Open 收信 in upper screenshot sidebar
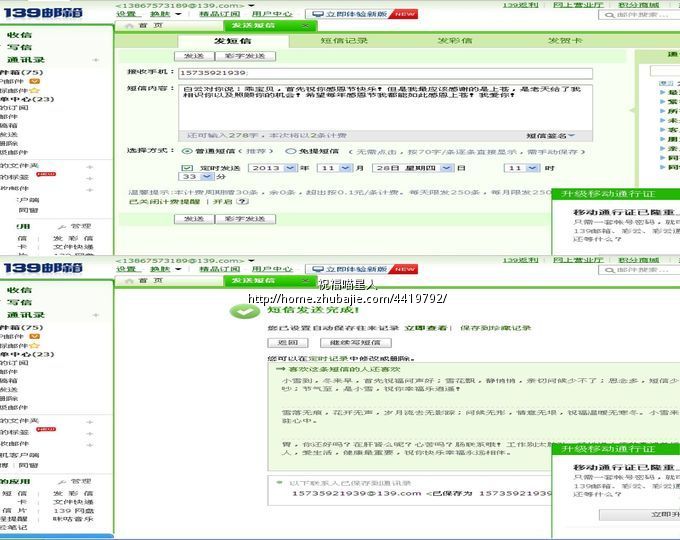This screenshot has width=680, height=540. 20,35
